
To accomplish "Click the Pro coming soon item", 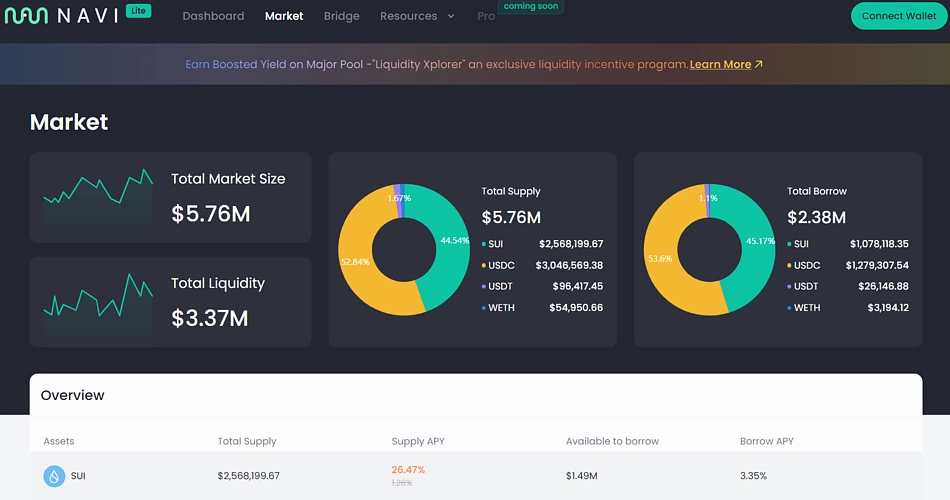I will pos(486,16).
